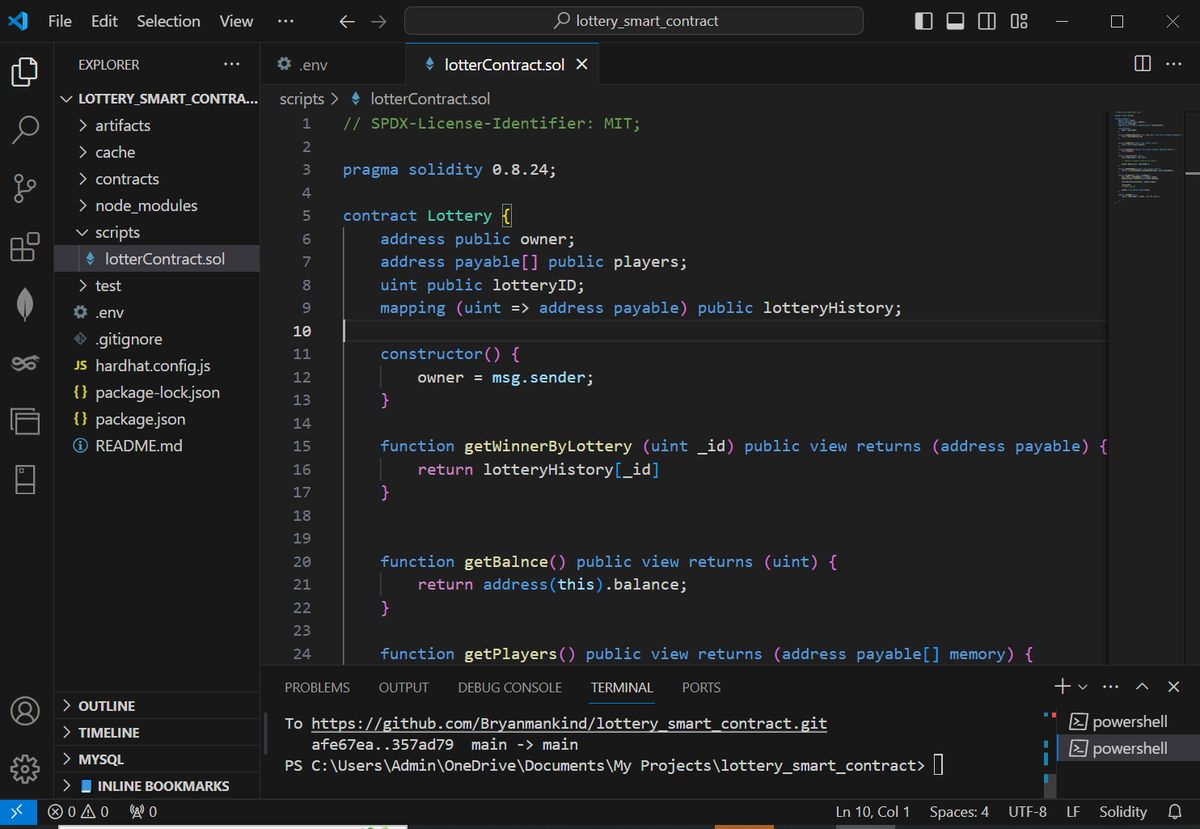Open the Explorer view in activity bar

[26, 73]
